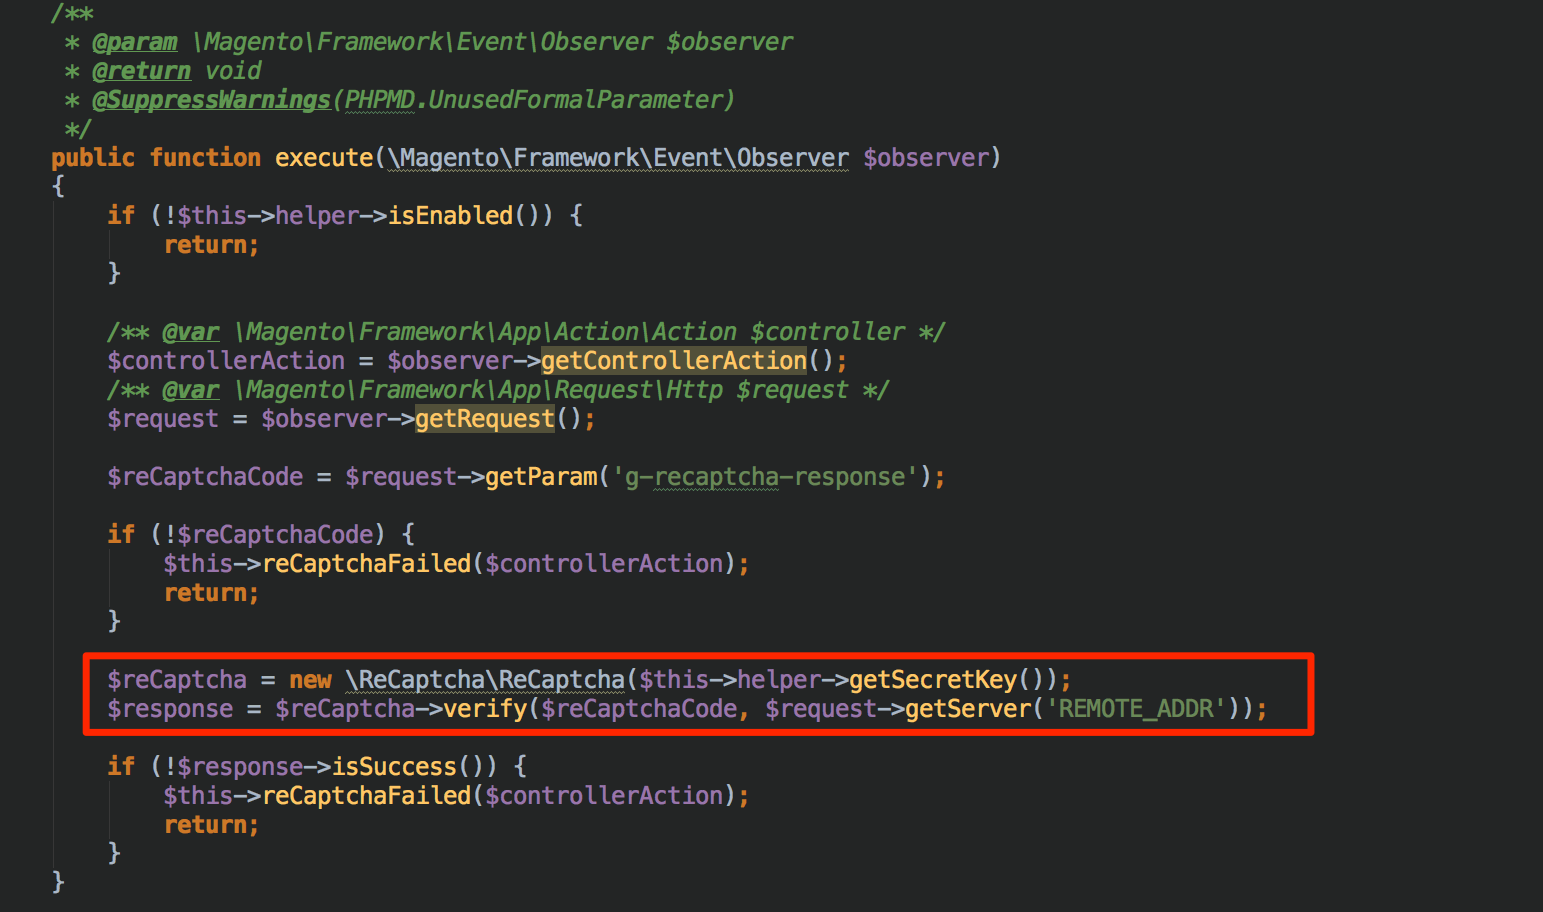This screenshot has width=1543, height=912.
Task: Click !$reCaptchaCode in the if condition
Action: click(268, 535)
